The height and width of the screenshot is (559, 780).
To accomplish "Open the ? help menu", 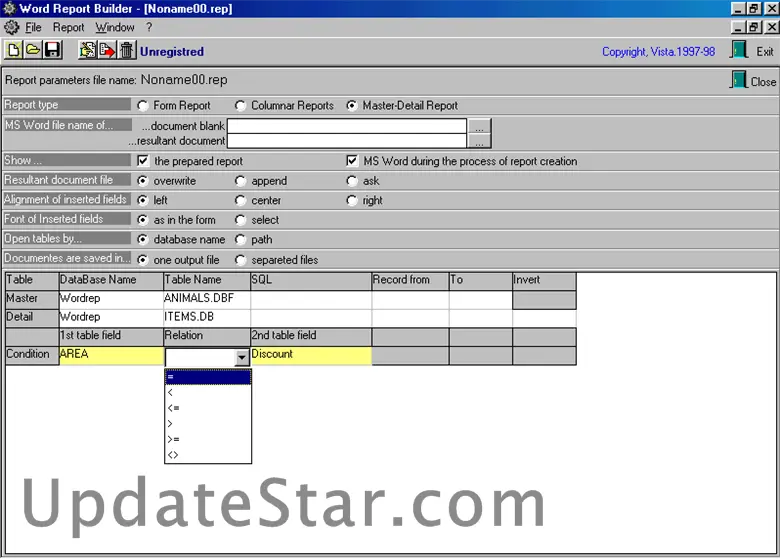I will (149, 27).
